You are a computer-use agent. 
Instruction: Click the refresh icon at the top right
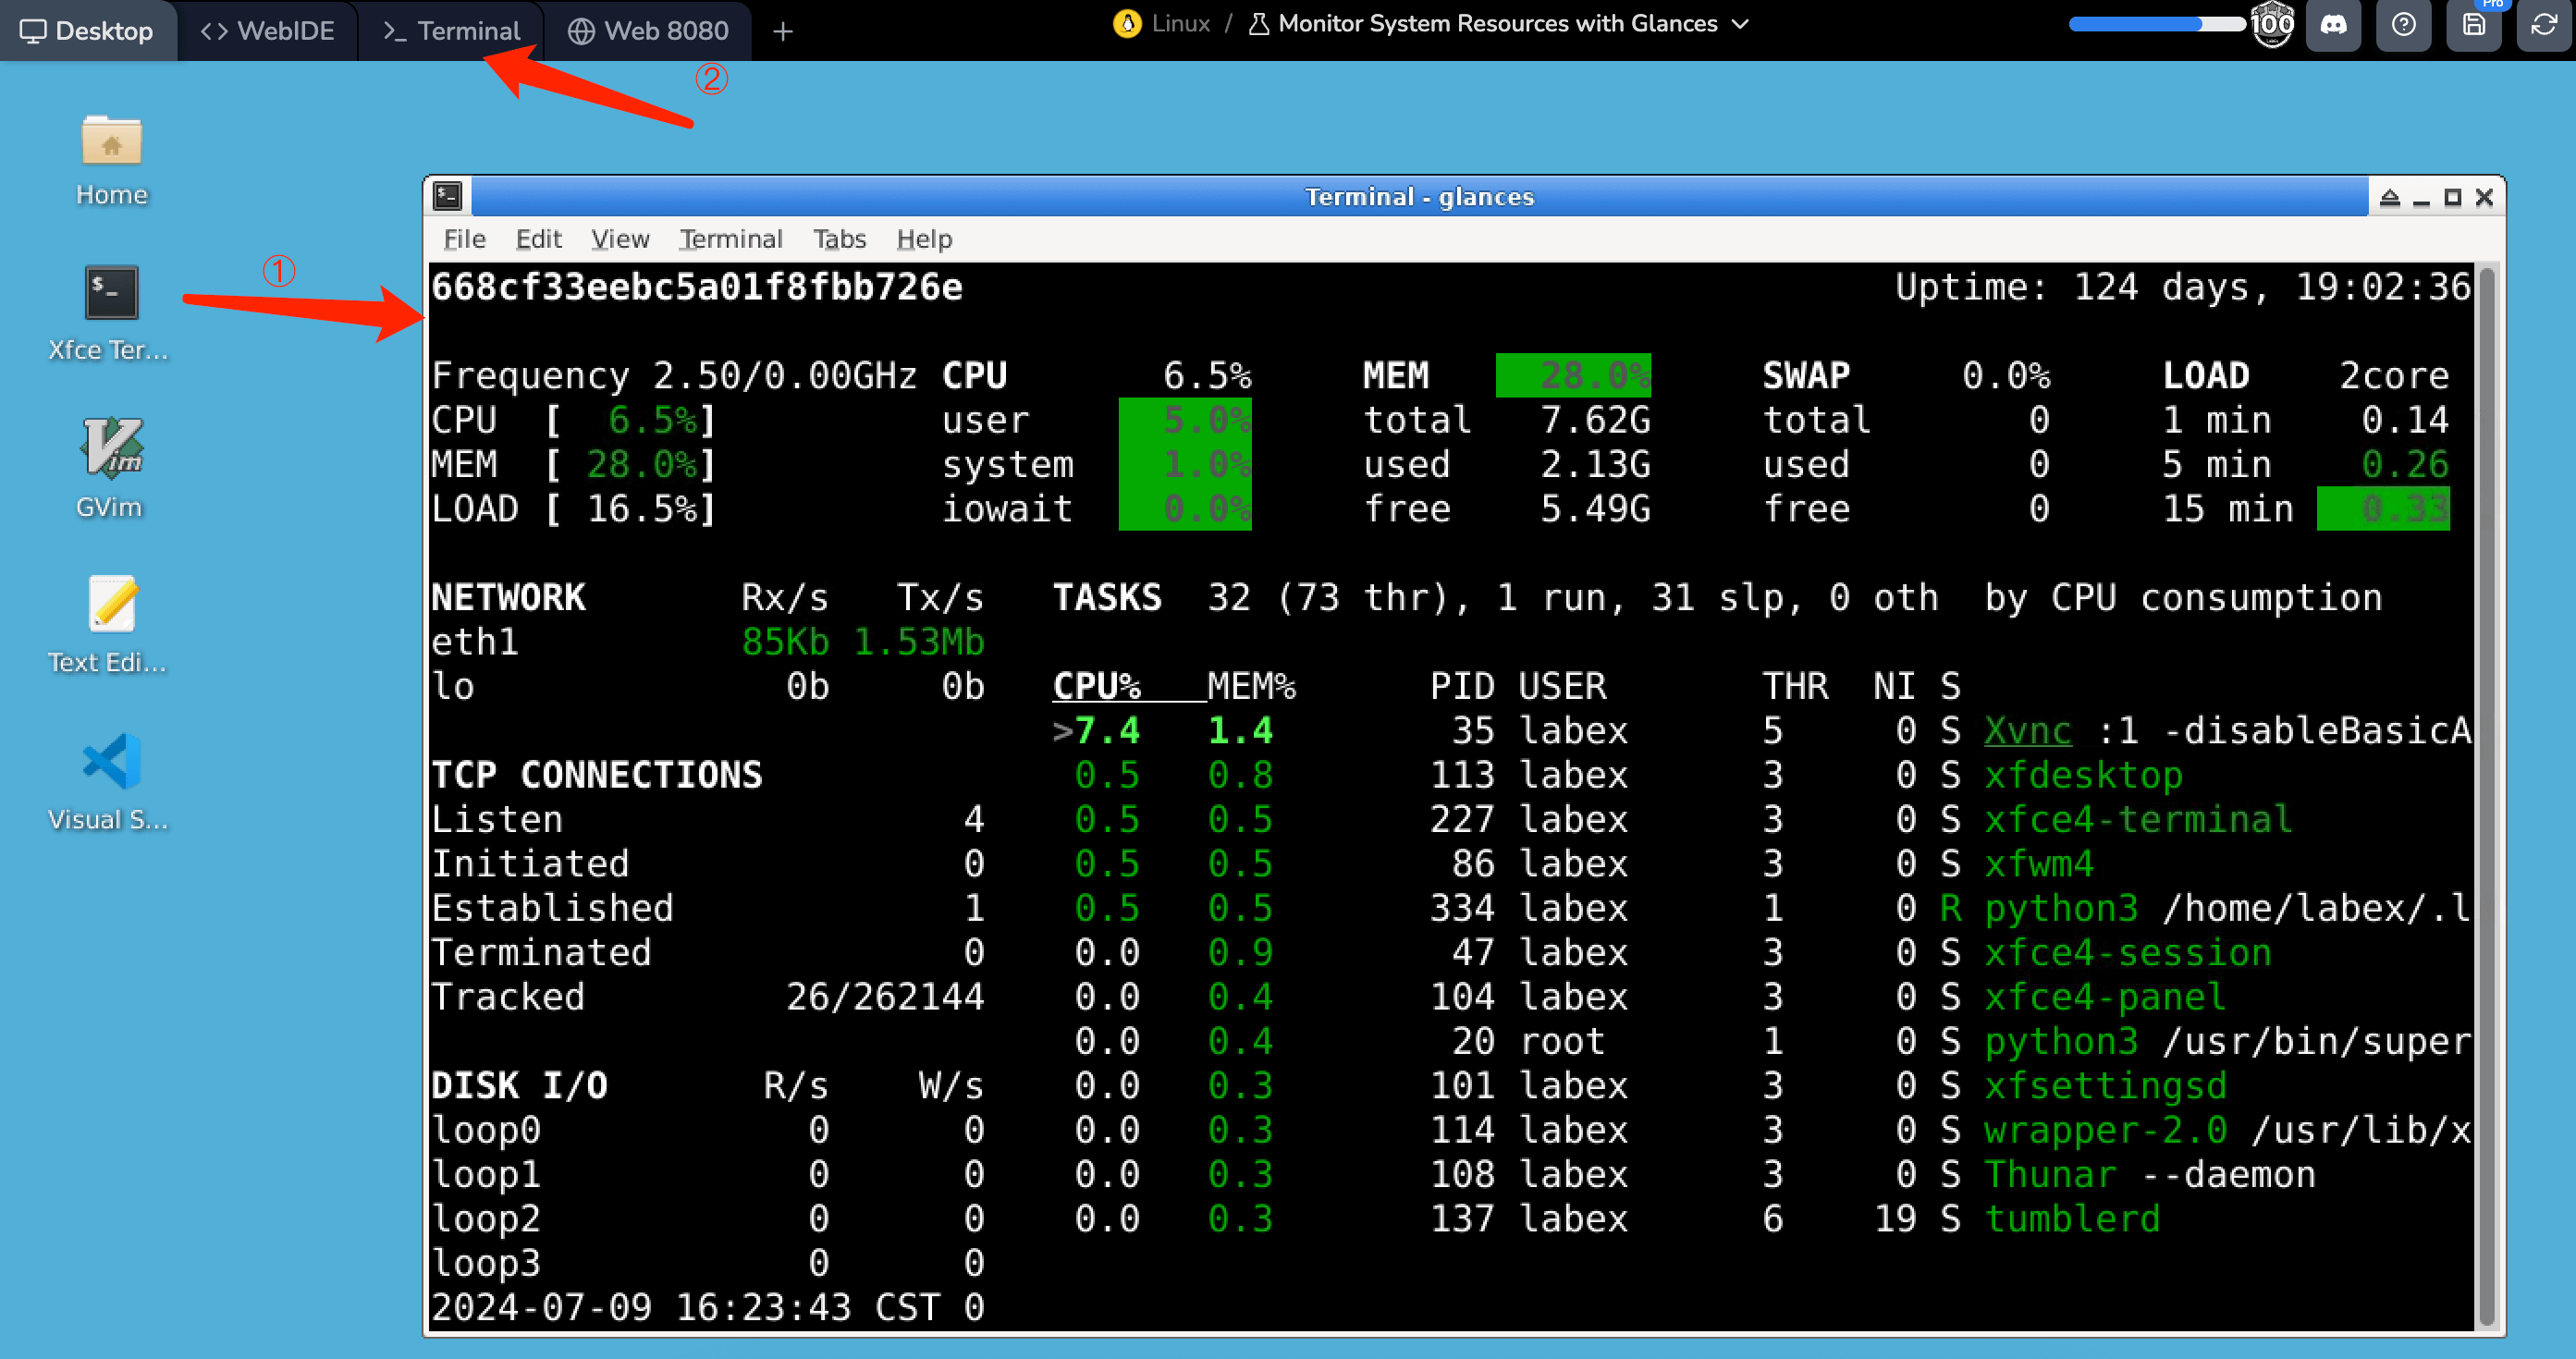(x=2543, y=25)
